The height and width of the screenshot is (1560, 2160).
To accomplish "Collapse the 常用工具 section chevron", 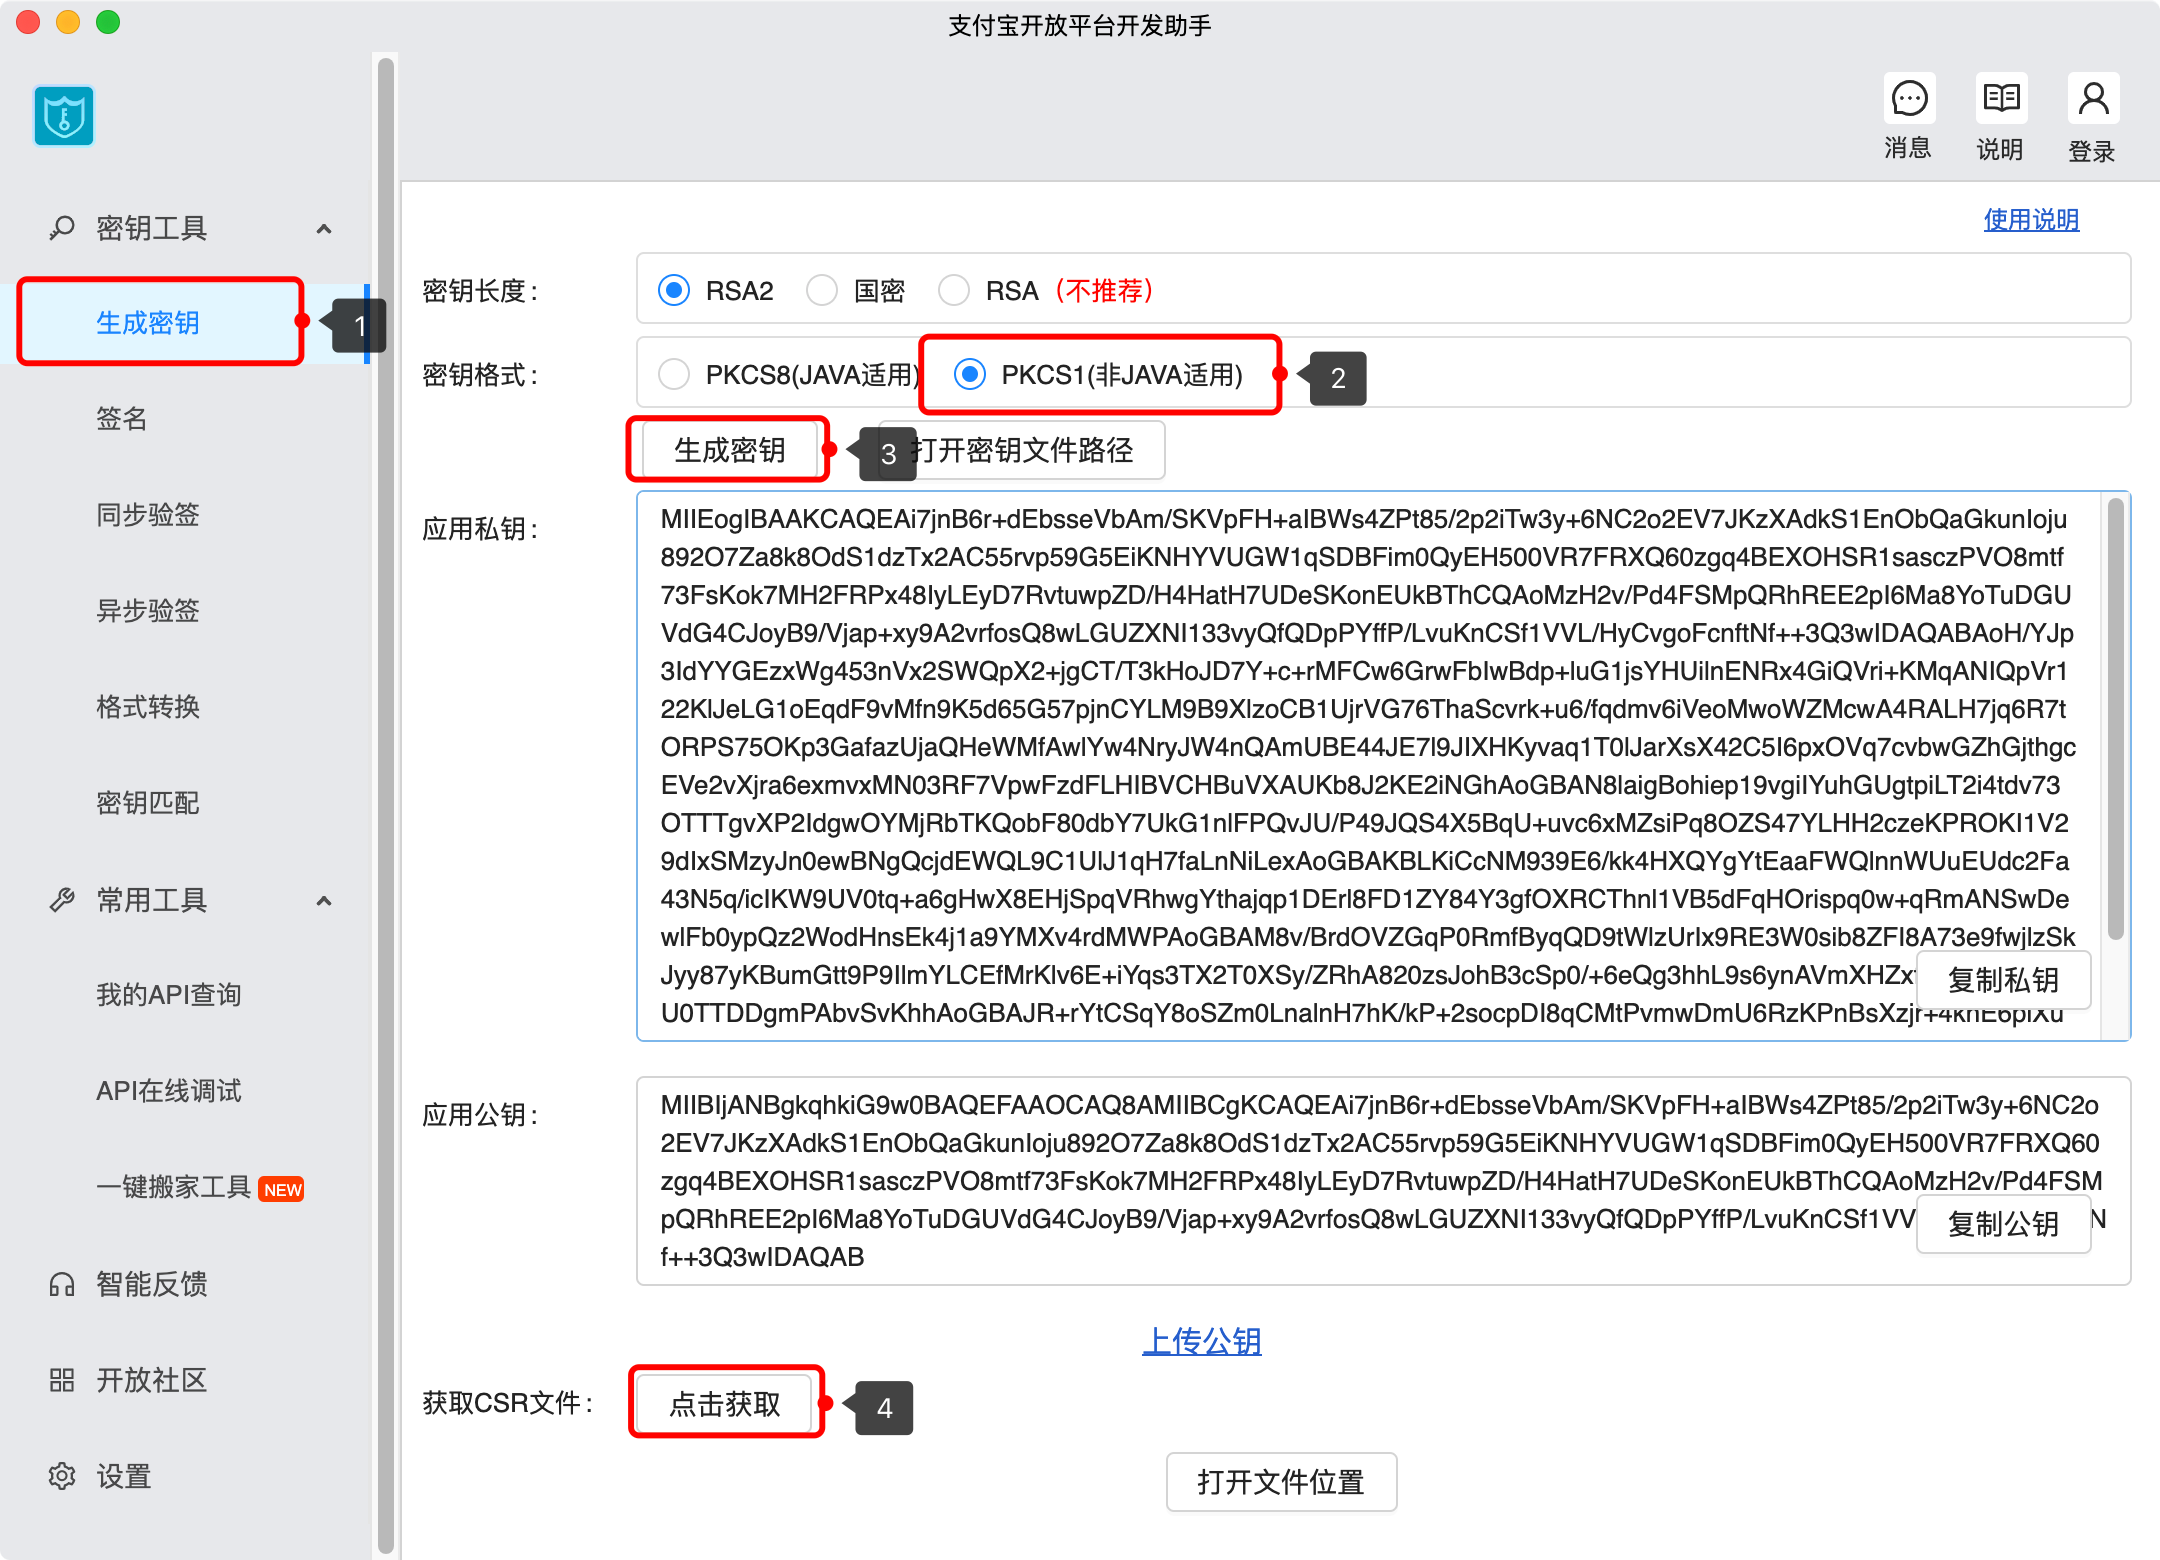I will point(324,901).
